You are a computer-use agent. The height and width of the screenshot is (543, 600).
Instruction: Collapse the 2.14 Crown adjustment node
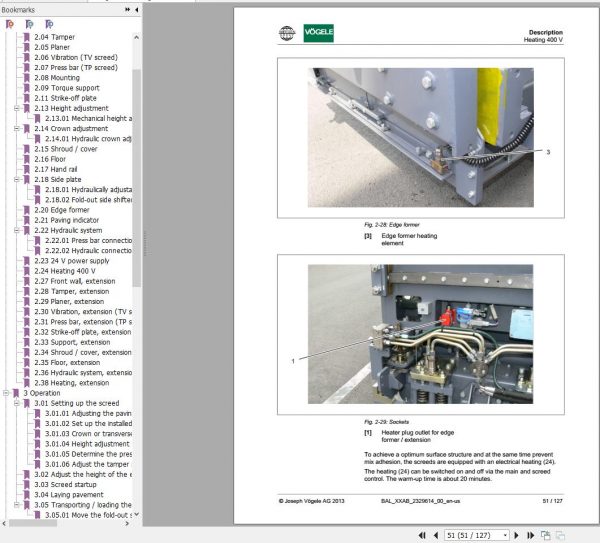16,129
